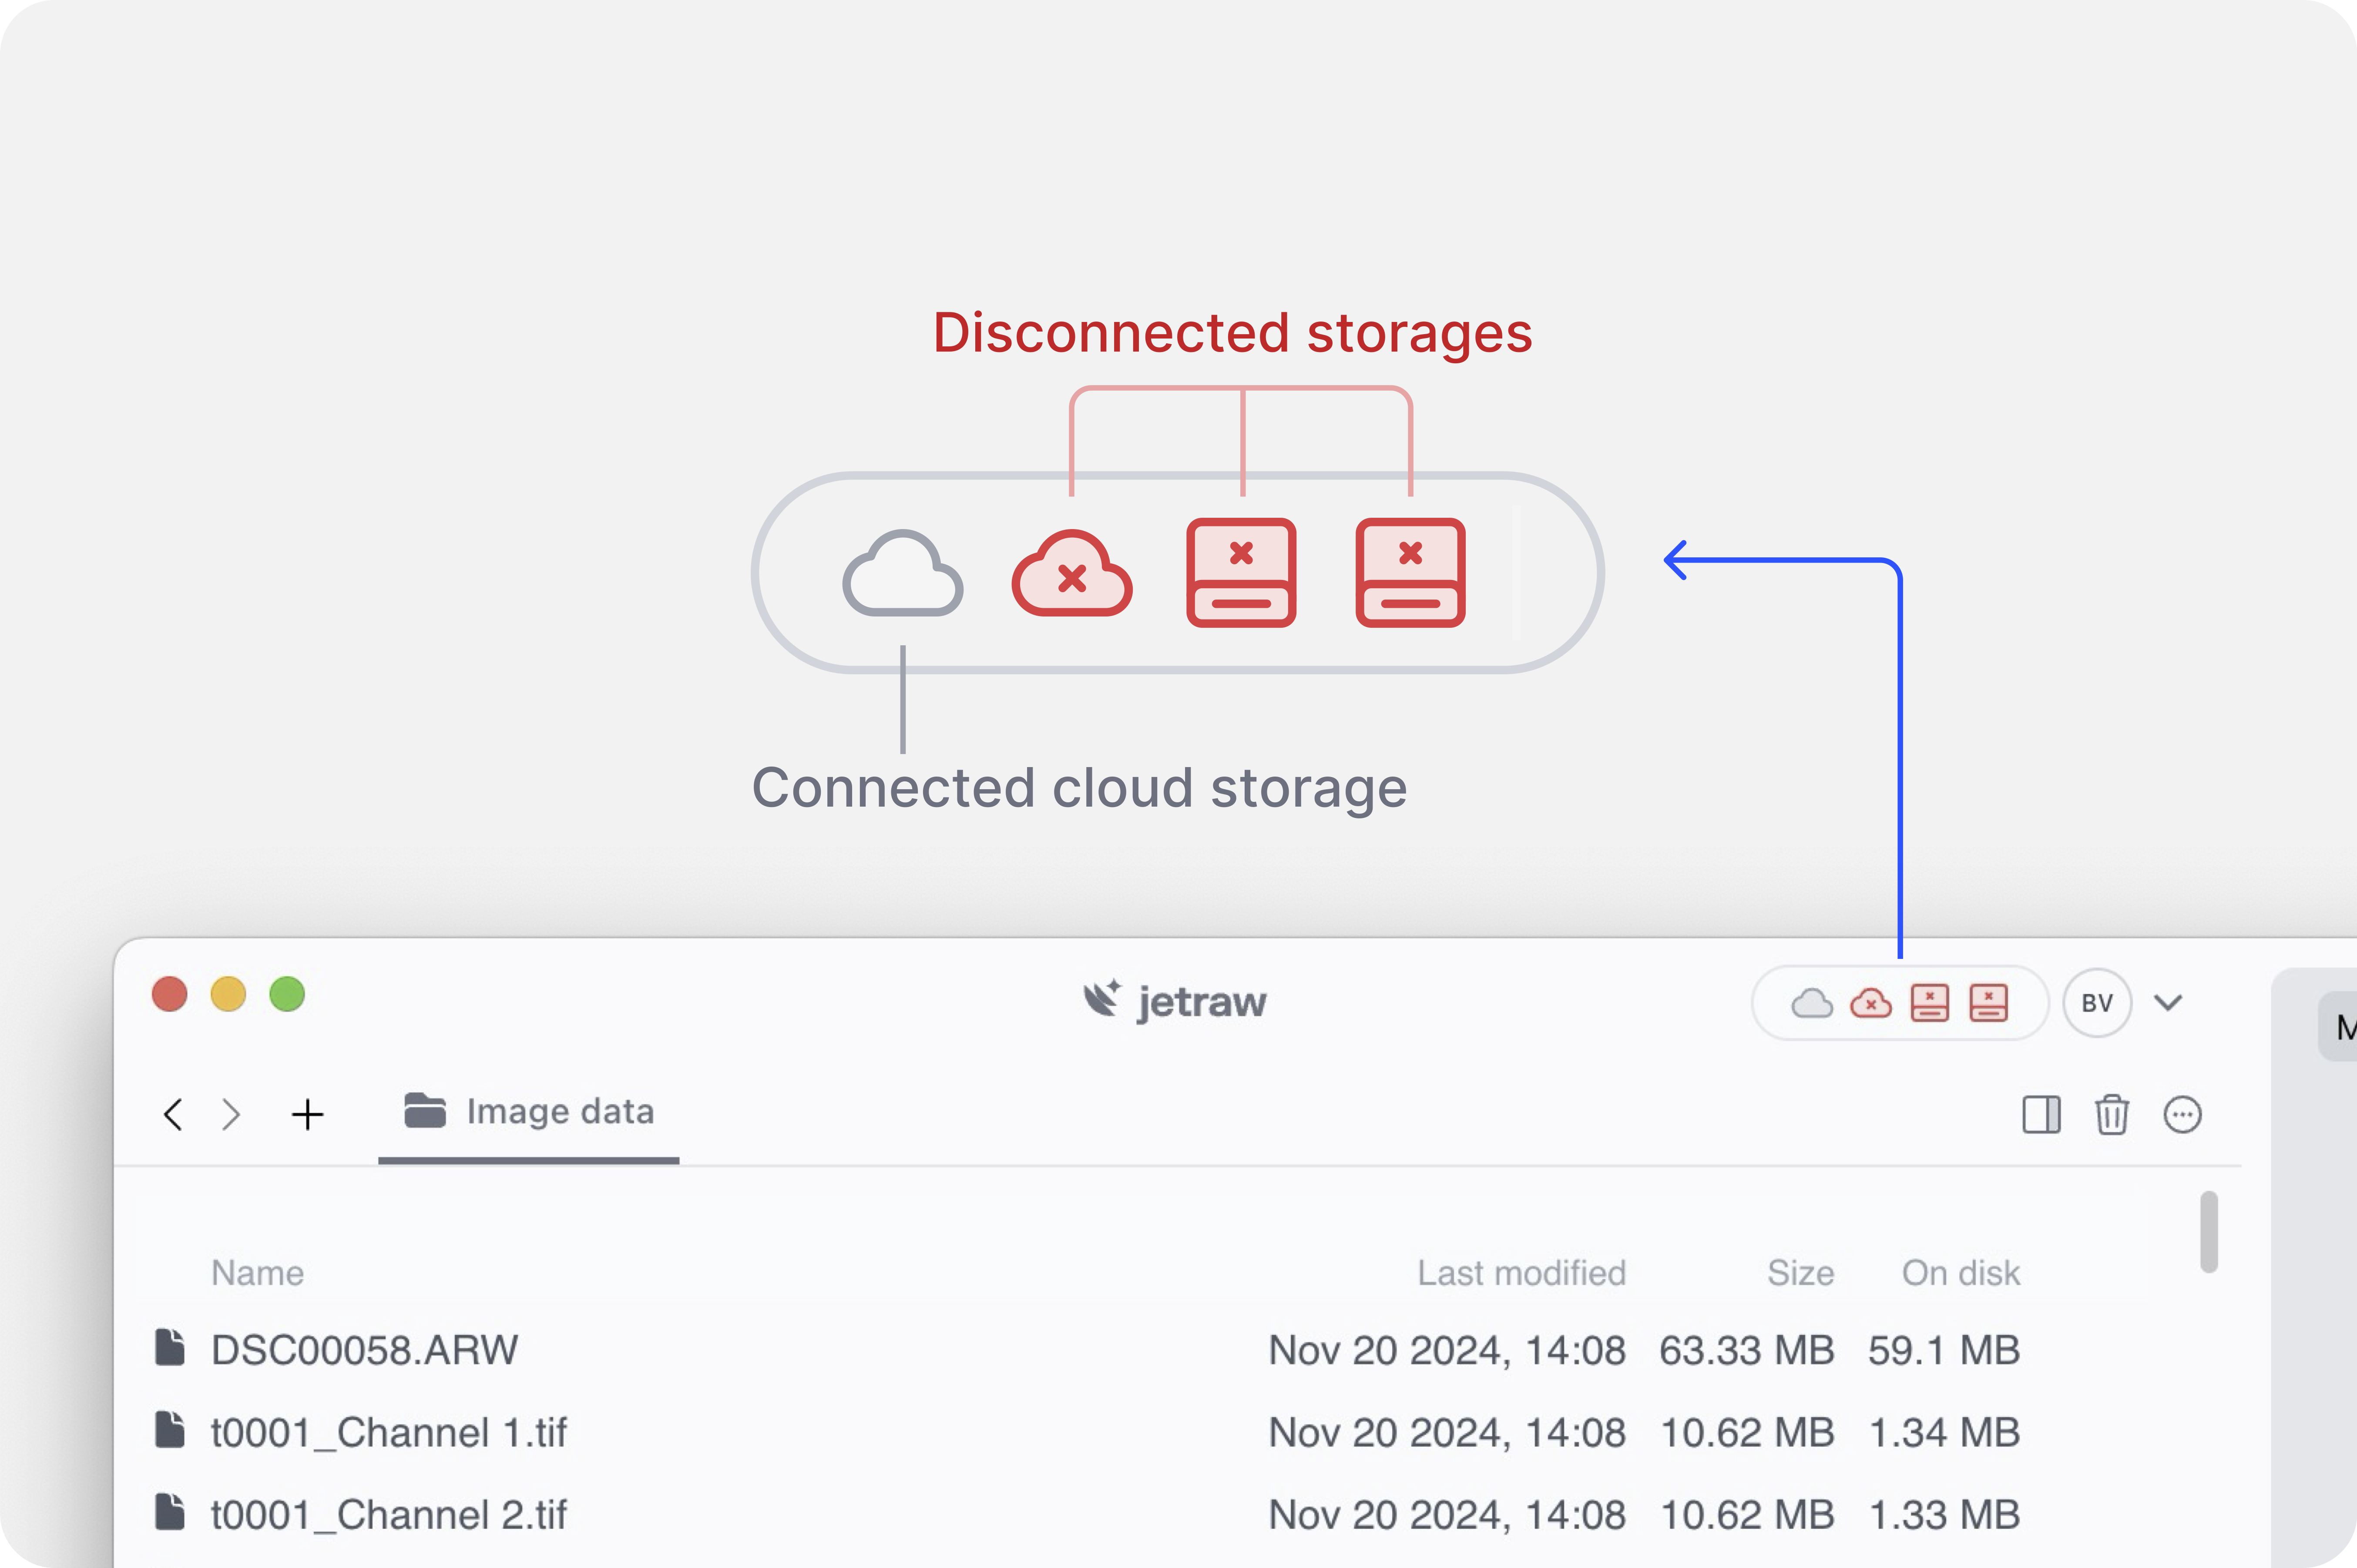Toggle the sidebar panel icon
The image size is (2357, 1568).
[2041, 1114]
